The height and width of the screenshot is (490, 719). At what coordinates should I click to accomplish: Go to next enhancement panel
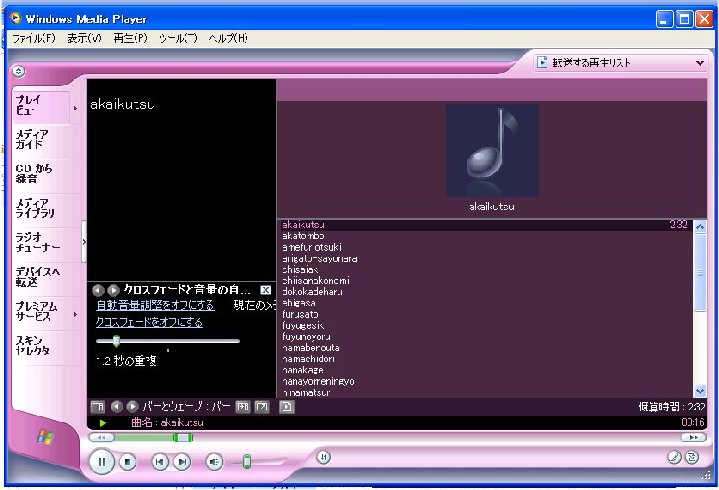113,290
